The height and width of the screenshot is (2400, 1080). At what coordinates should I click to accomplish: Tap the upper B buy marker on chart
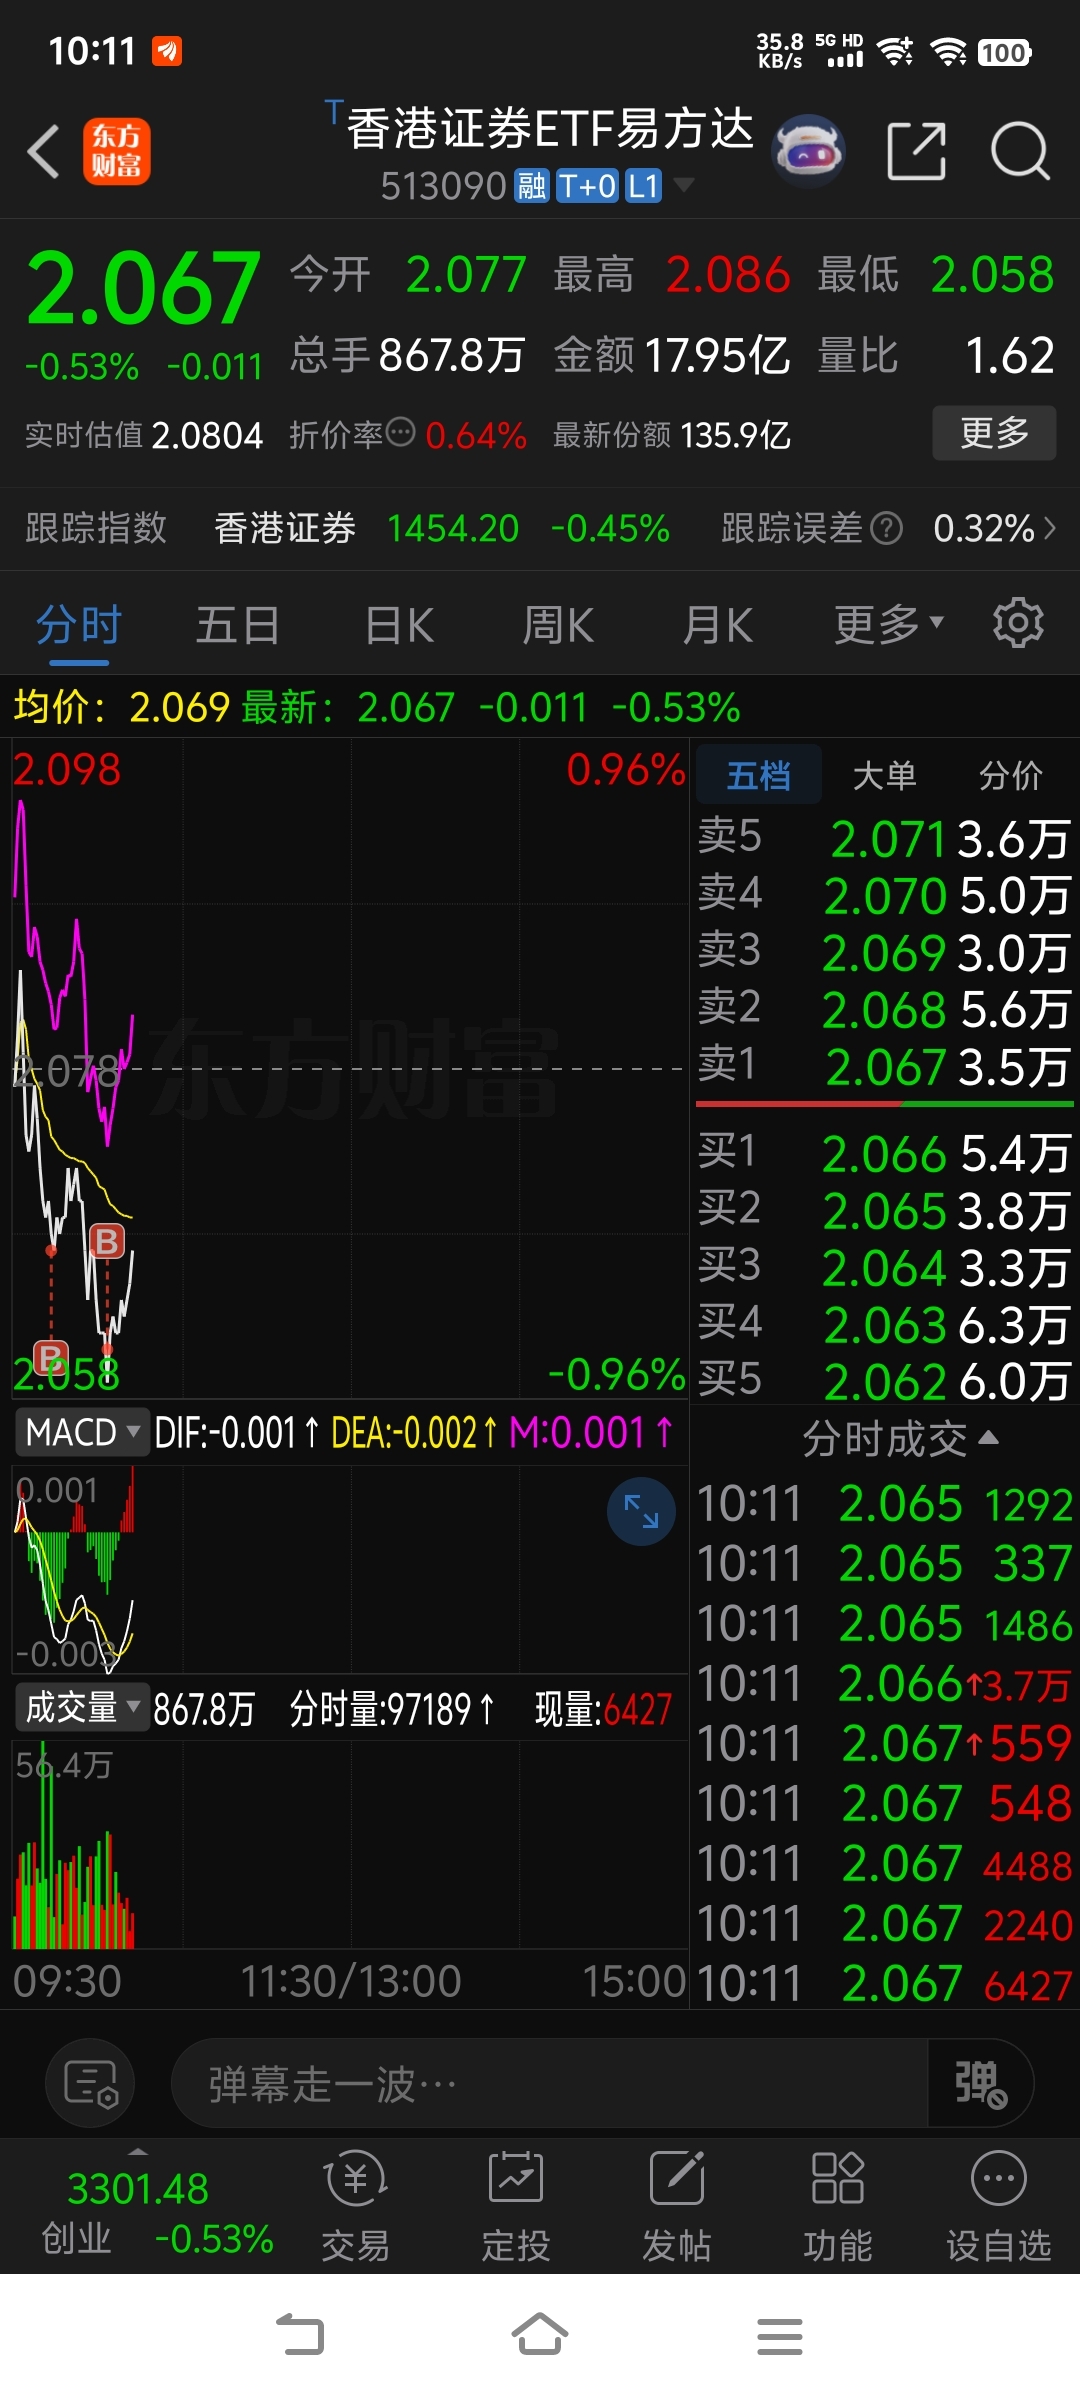[x=107, y=1241]
